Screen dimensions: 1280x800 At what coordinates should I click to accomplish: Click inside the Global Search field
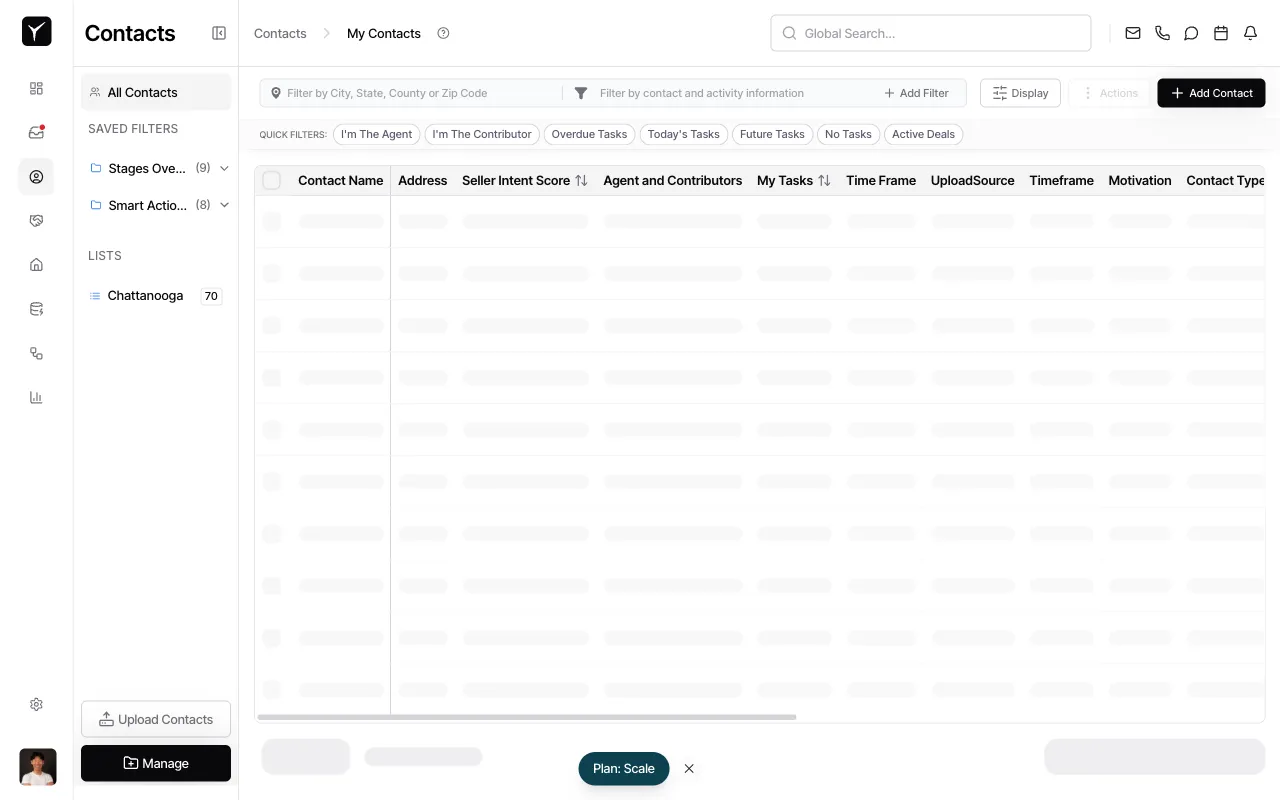pos(930,33)
